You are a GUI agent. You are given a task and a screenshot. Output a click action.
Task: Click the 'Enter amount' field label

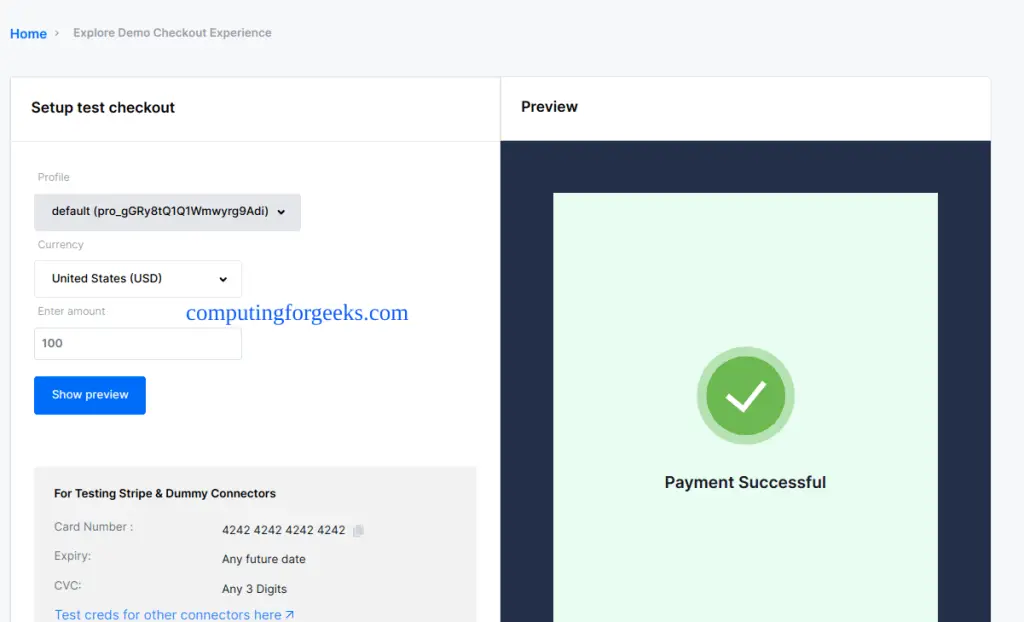coord(71,311)
